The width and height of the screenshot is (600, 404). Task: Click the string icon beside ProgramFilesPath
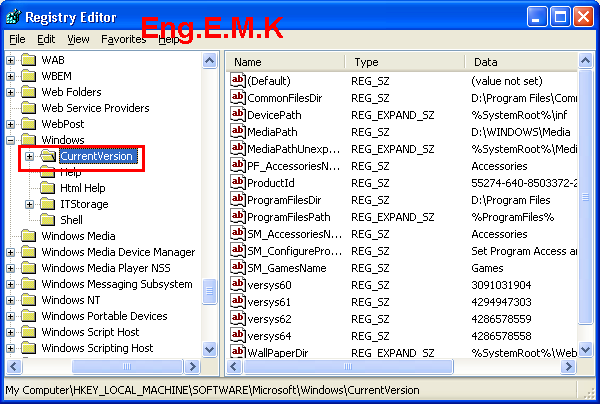238,216
